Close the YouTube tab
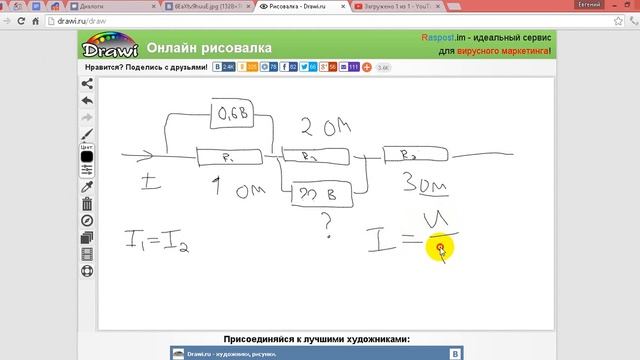The image size is (640, 360). point(438,7)
